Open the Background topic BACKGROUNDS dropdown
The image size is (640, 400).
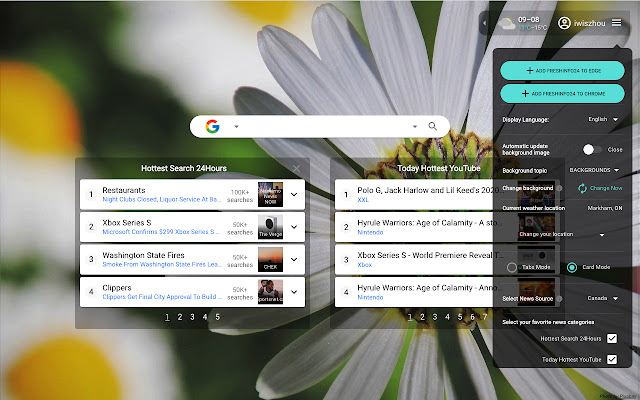(594, 170)
